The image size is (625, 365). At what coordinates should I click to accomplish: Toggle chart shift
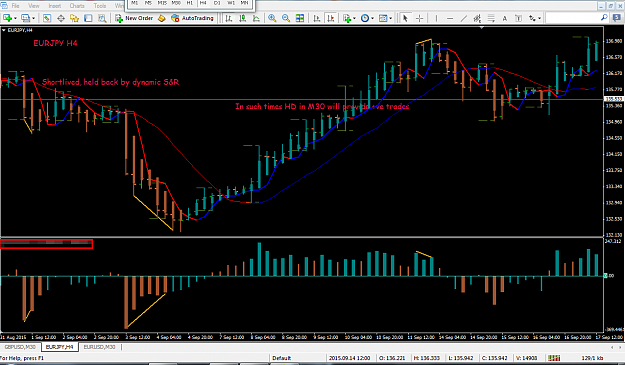[331, 18]
